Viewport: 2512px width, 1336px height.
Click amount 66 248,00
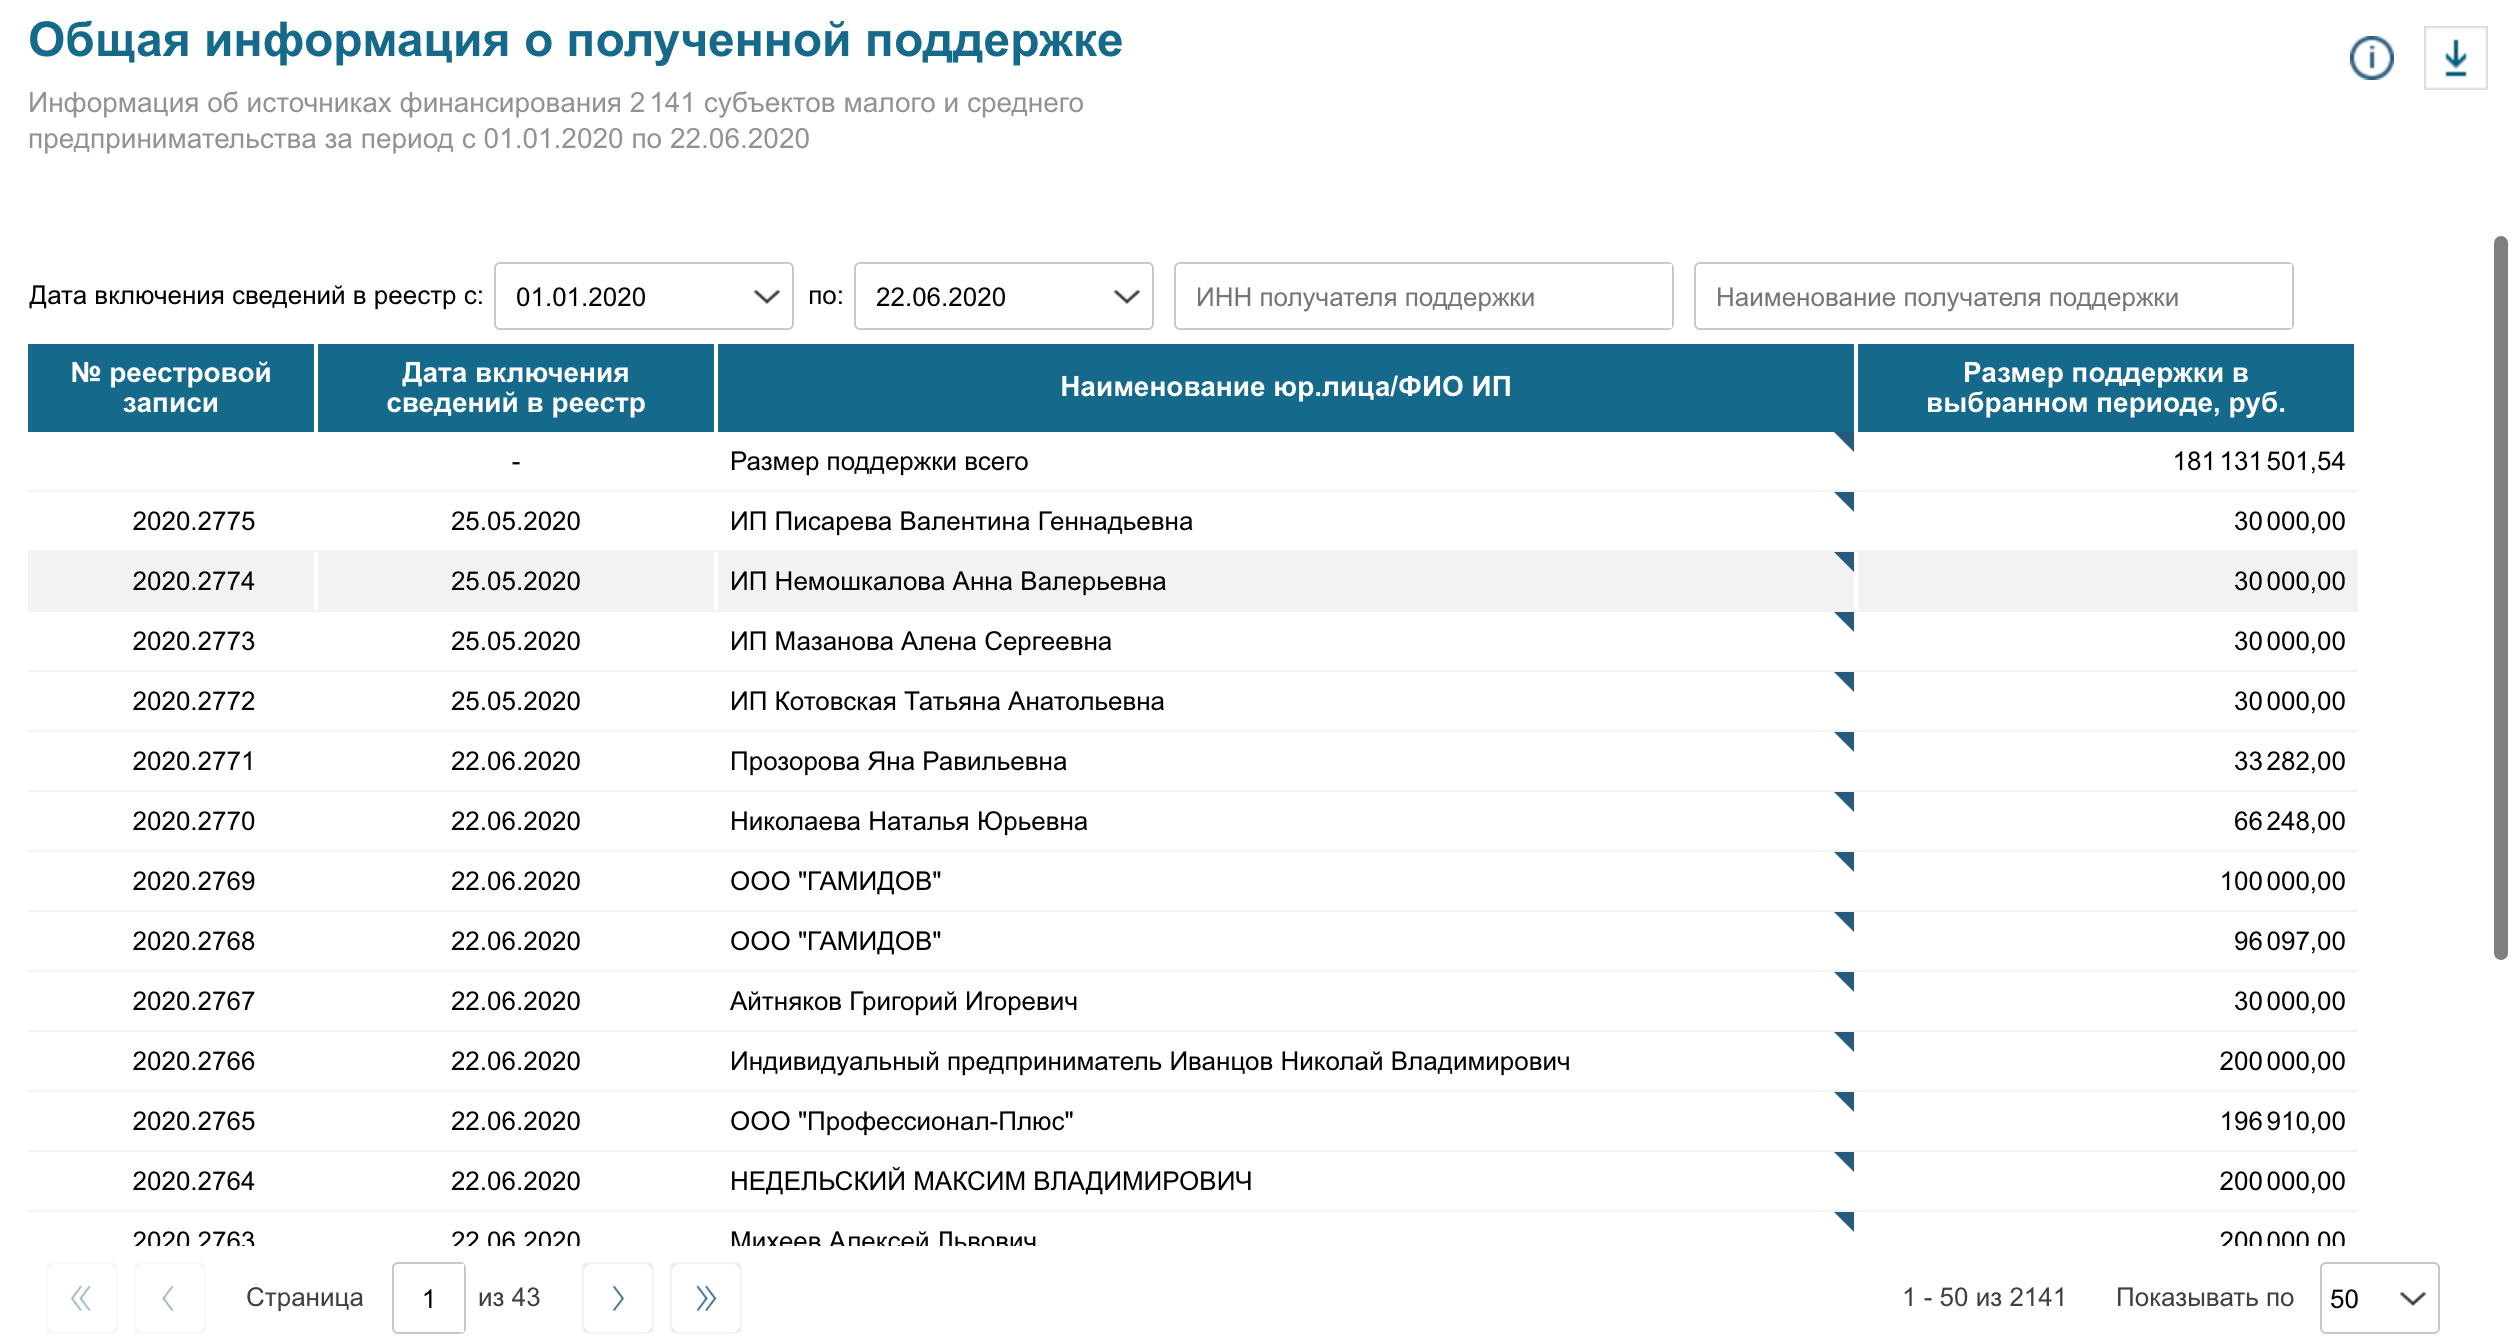[x=2289, y=821]
